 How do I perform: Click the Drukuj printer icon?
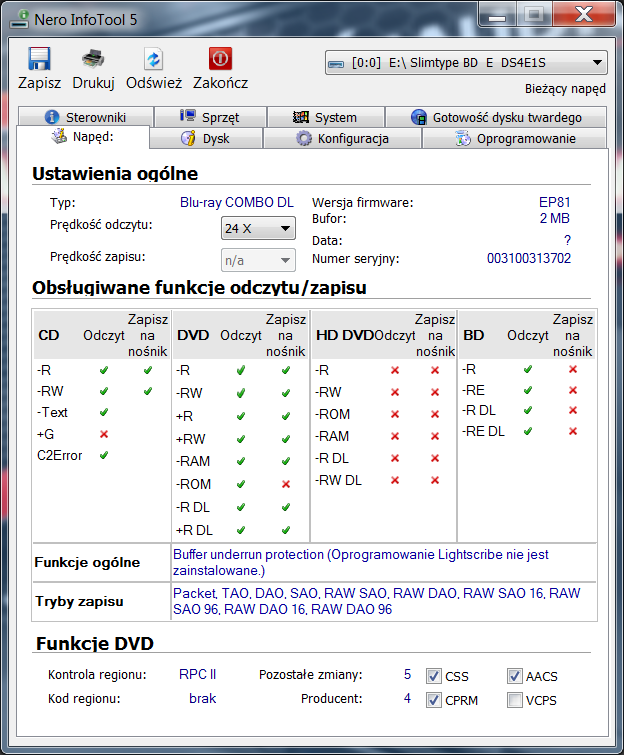pyautogui.click(x=93, y=59)
